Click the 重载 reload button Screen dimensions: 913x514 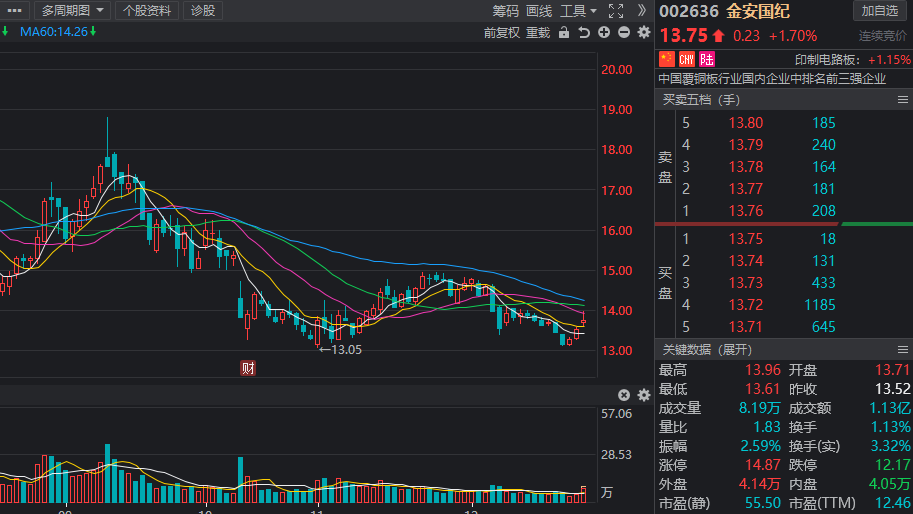(538, 33)
